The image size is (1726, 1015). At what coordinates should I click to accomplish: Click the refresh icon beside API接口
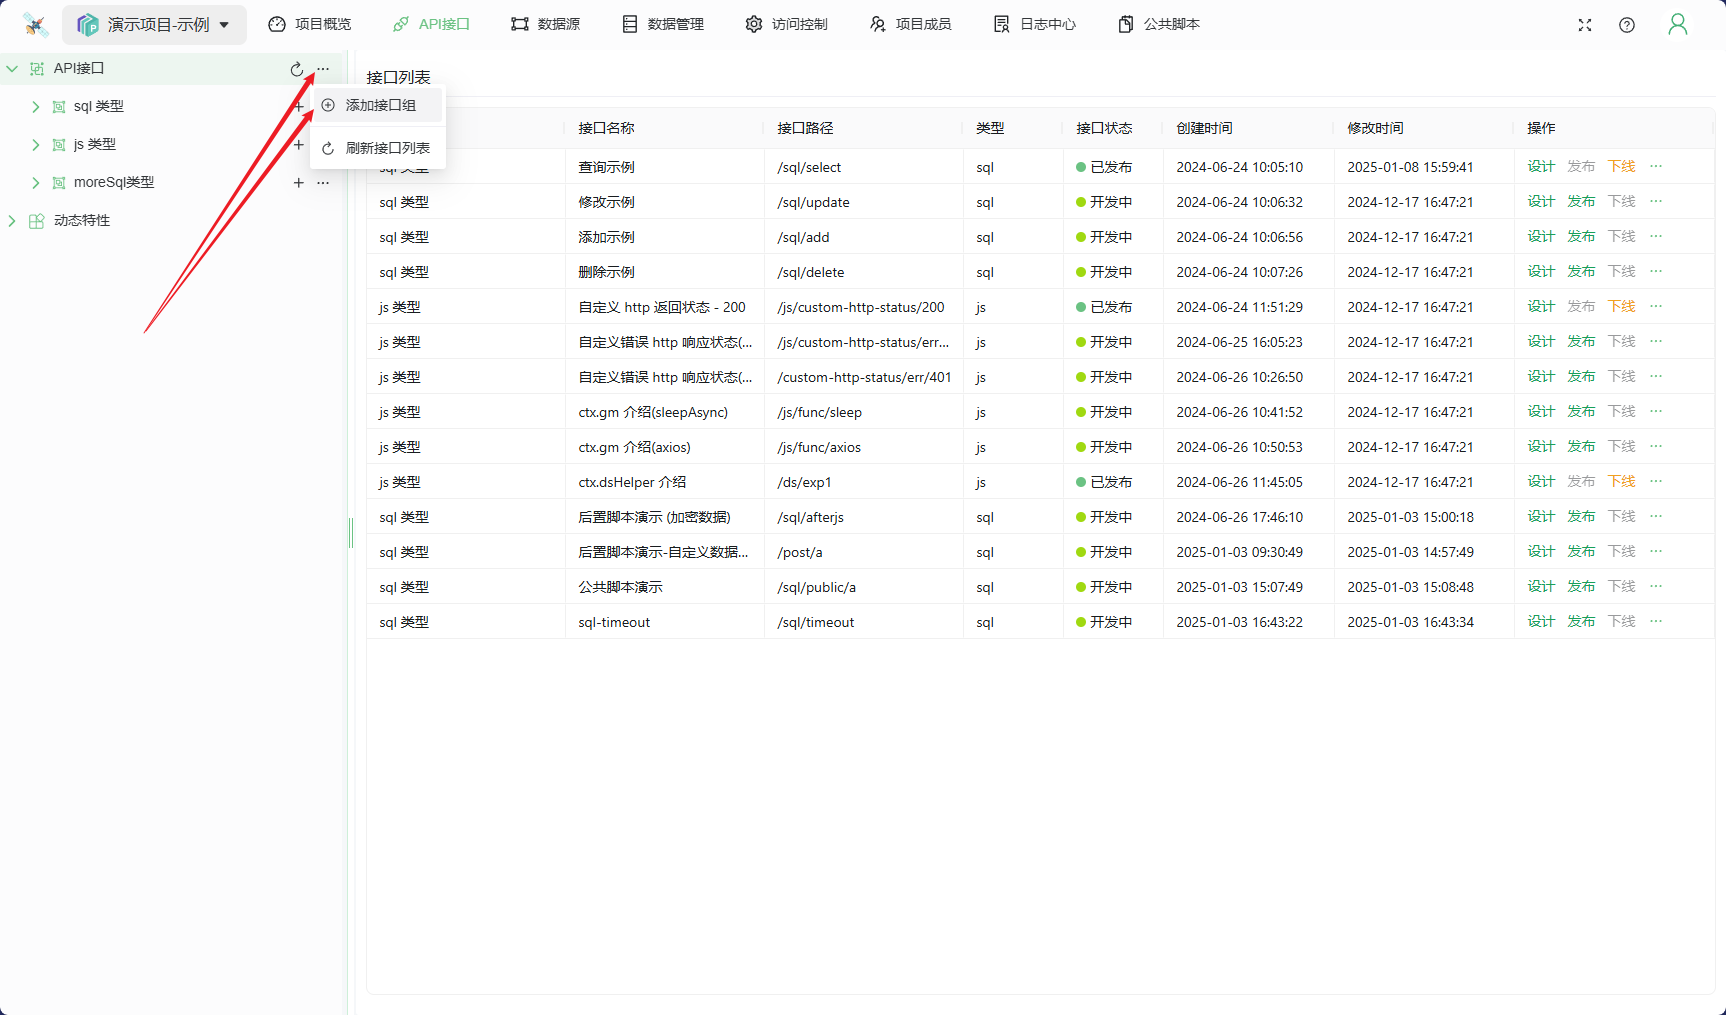pos(296,69)
